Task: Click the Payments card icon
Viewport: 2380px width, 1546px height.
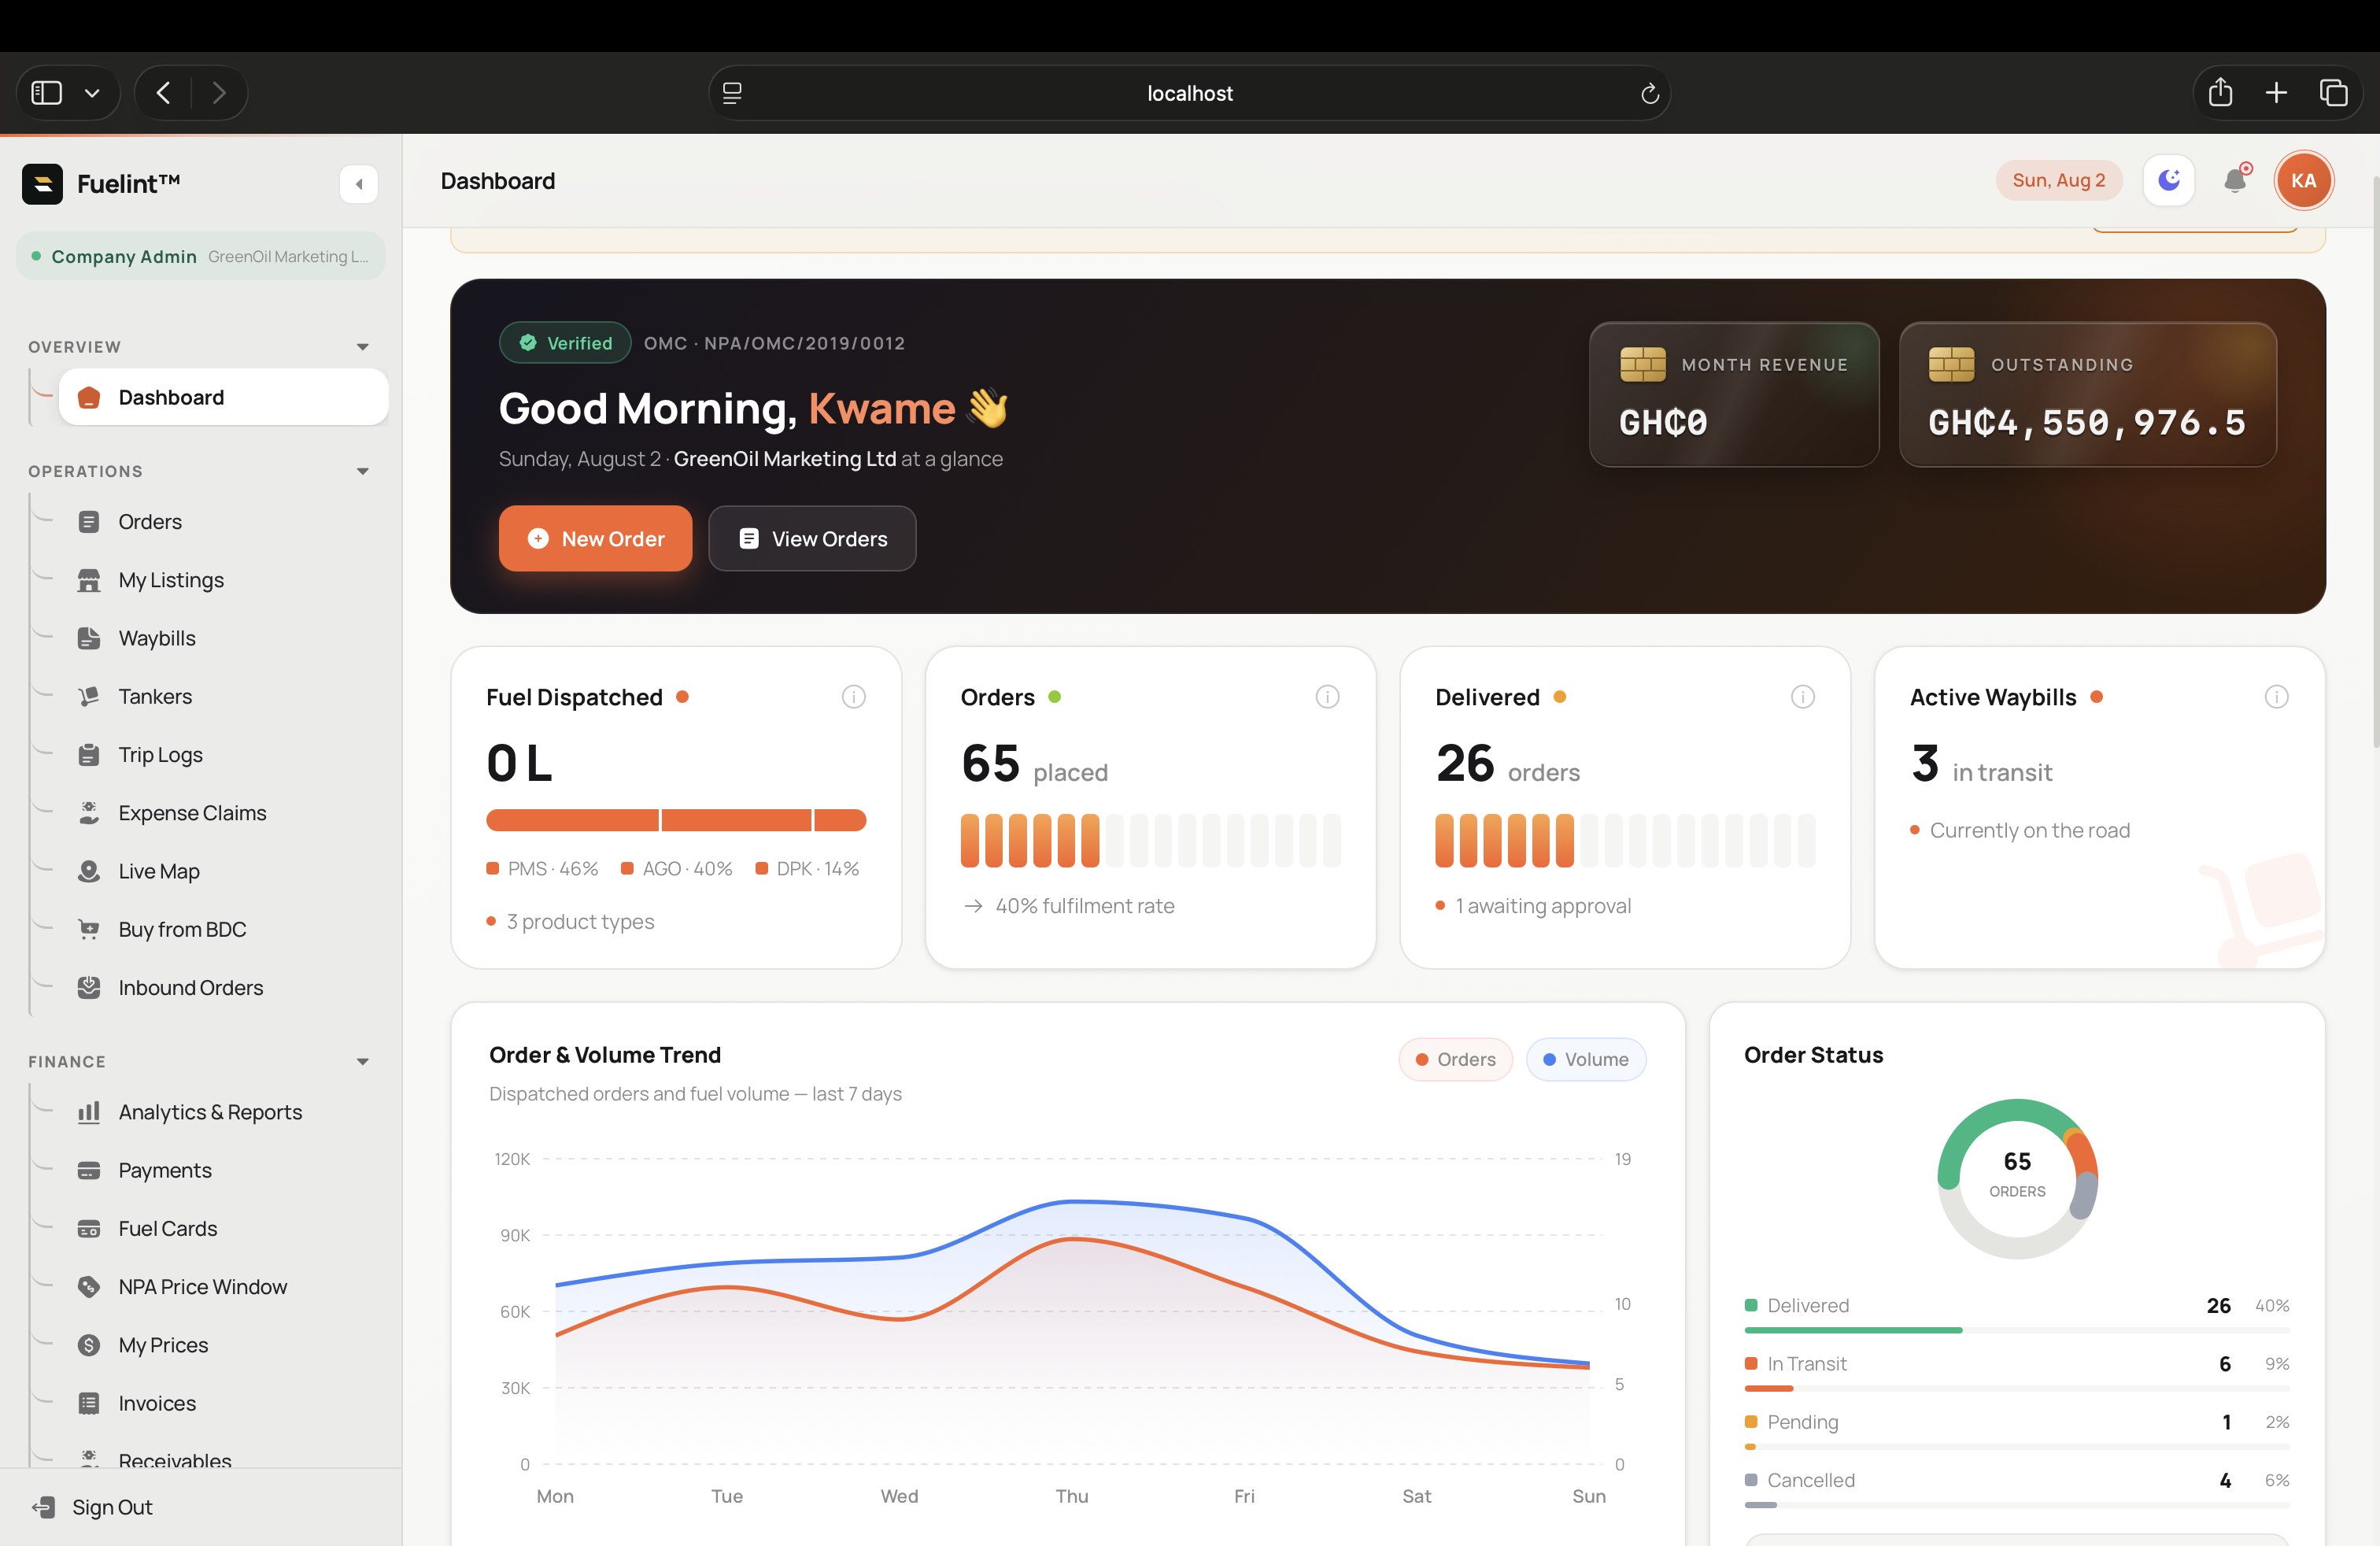Action: tap(89, 1170)
